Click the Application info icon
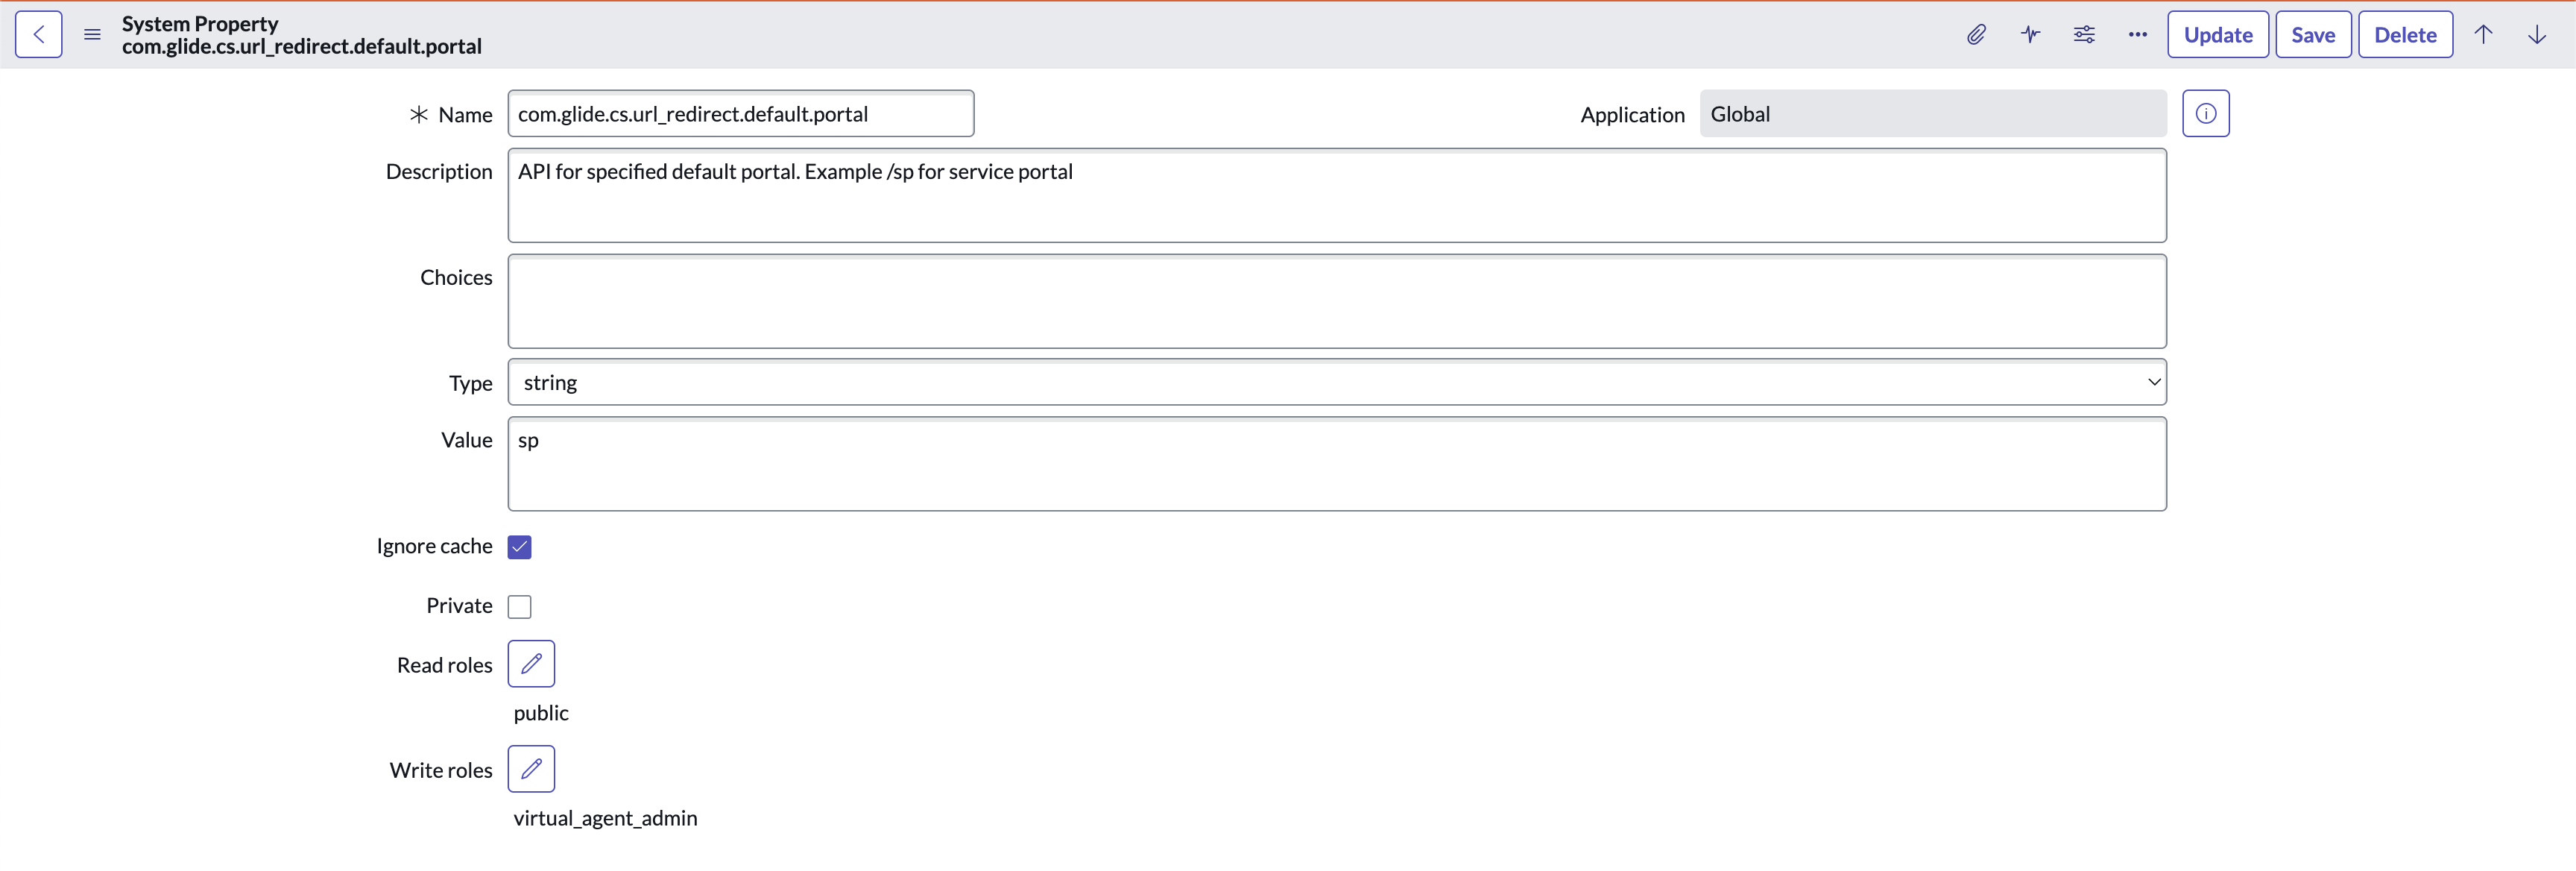 click(2205, 114)
